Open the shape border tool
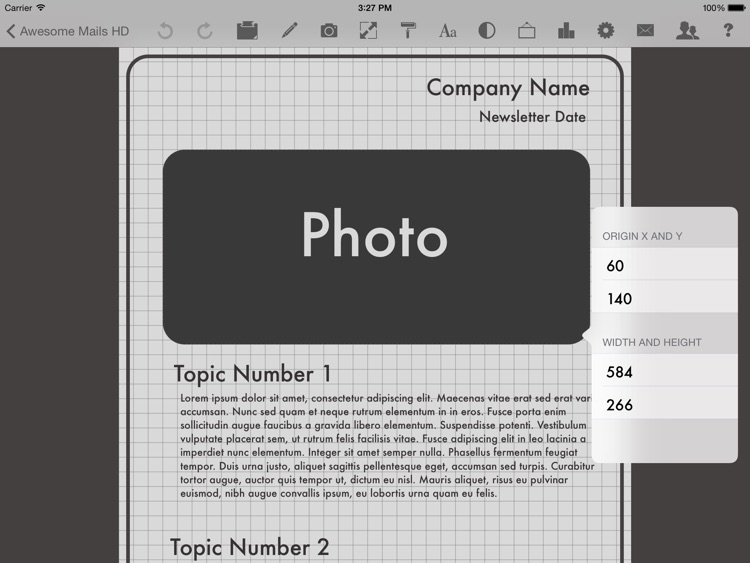 pyautogui.click(x=527, y=31)
